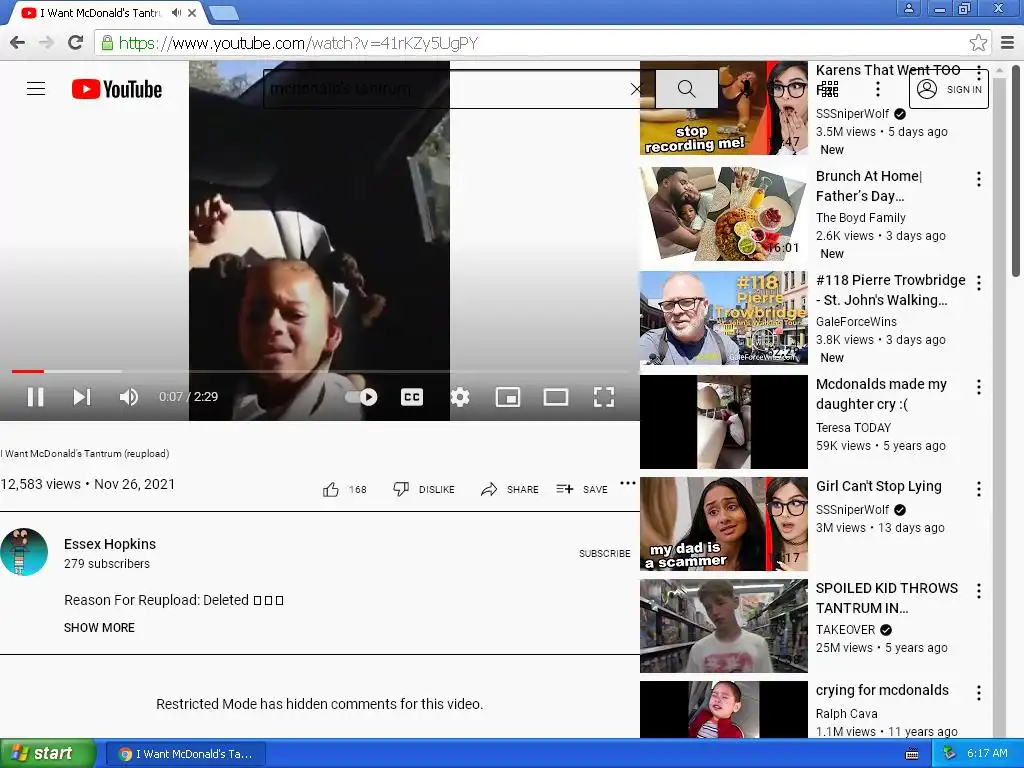This screenshot has width=1024, height=768.
Task: Go back in browser
Action: pyautogui.click(x=18, y=43)
